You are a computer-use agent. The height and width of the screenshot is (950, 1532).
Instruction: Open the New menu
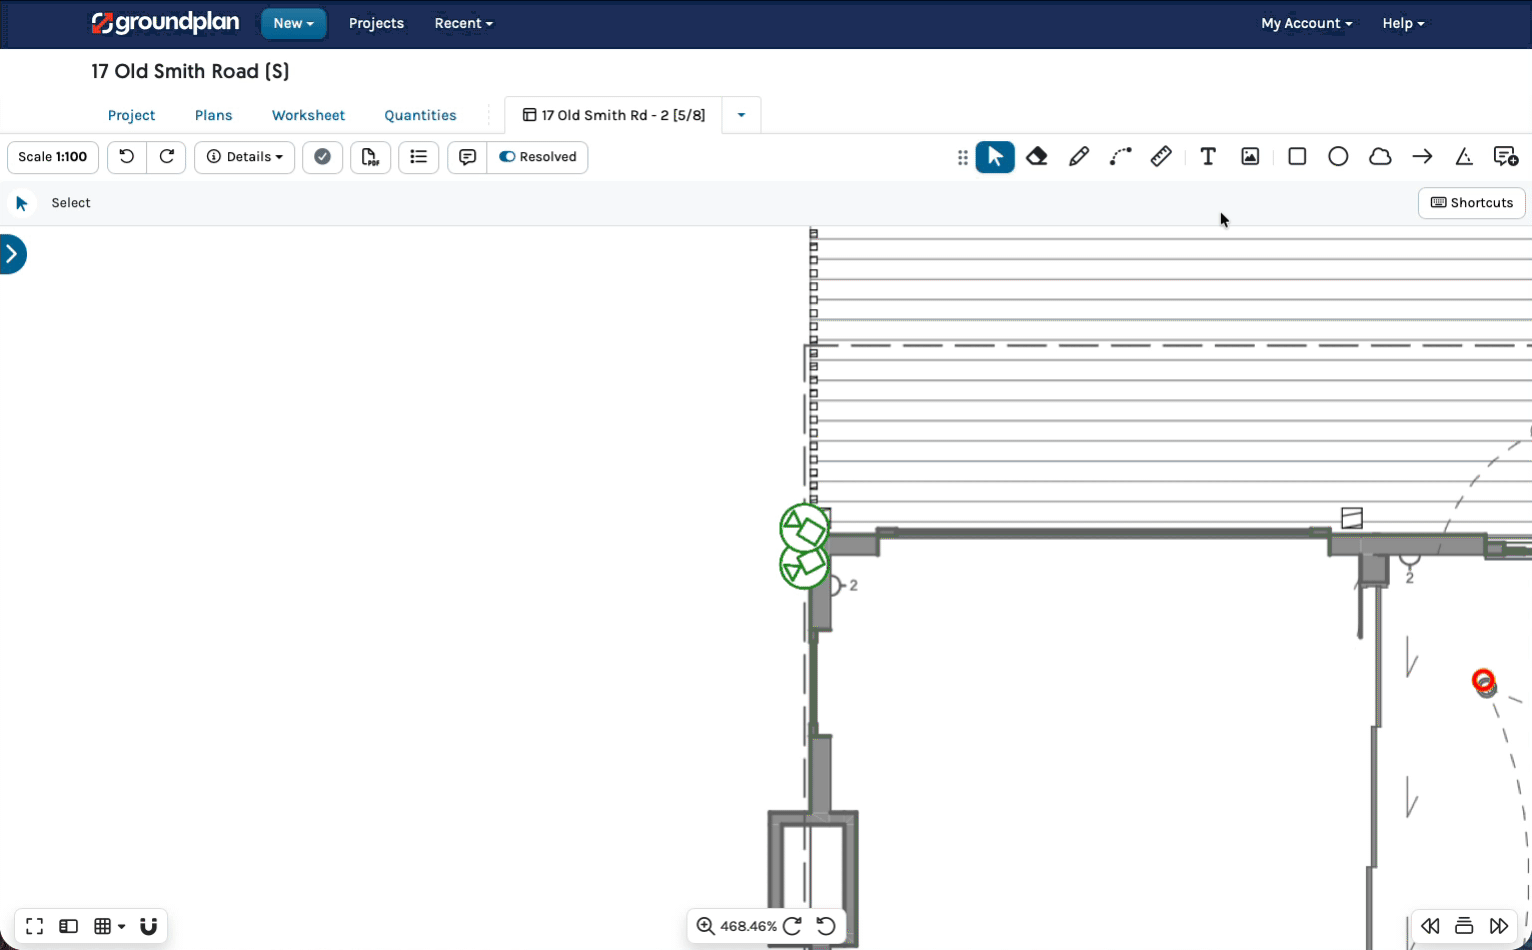293,23
